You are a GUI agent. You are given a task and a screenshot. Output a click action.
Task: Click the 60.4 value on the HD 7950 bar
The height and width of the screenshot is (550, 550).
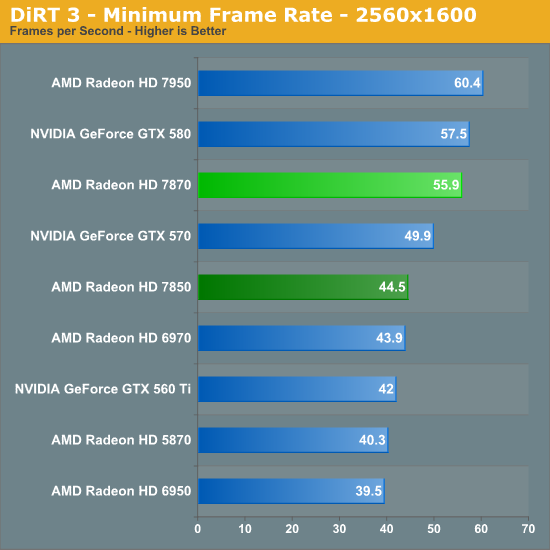click(467, 83)
